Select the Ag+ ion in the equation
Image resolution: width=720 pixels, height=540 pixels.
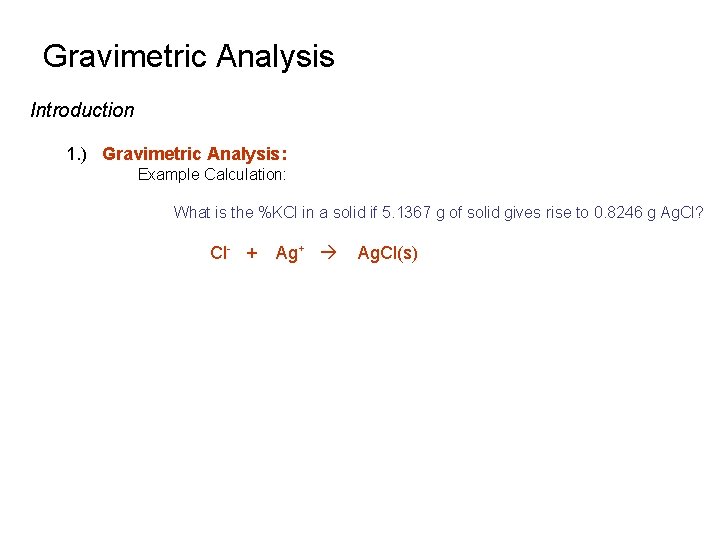click(x=290, y=253)
